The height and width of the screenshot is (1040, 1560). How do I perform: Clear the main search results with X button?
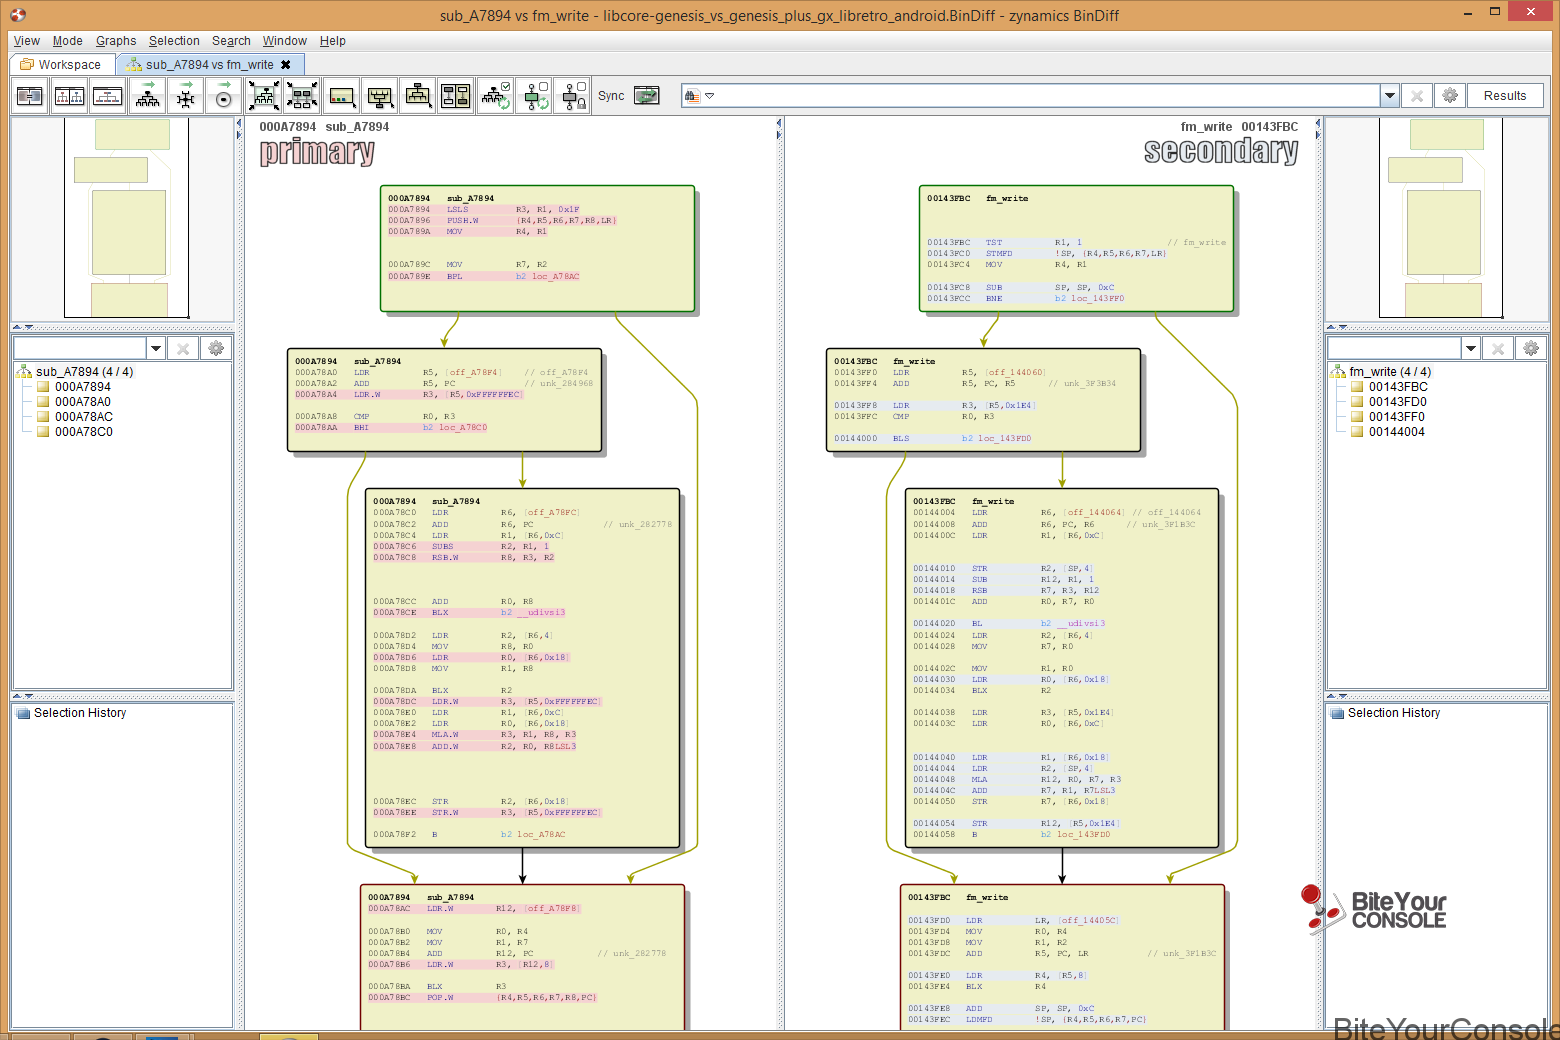coord(1416,96)
